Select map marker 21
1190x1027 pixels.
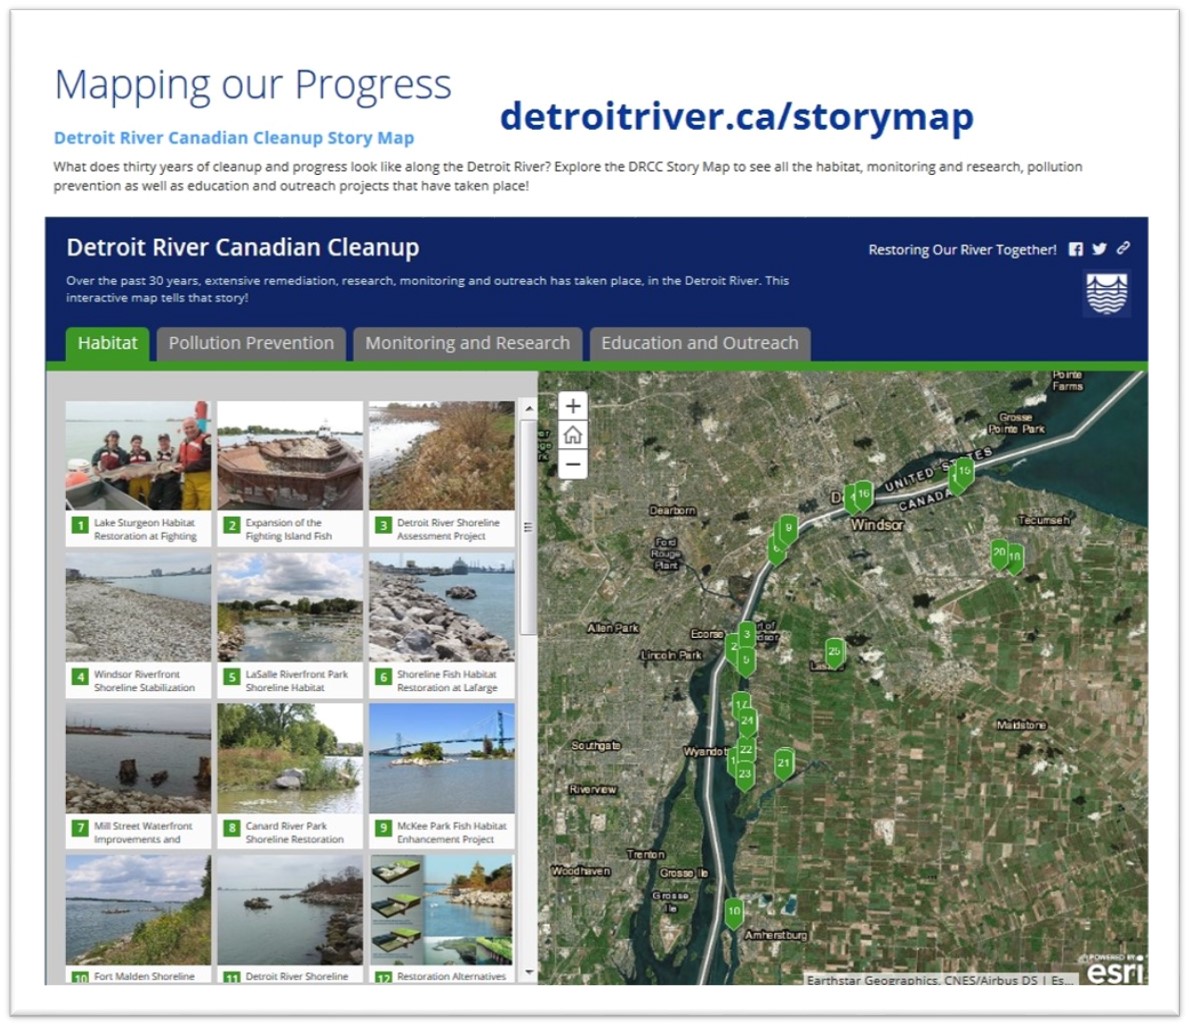pos(784,764)
